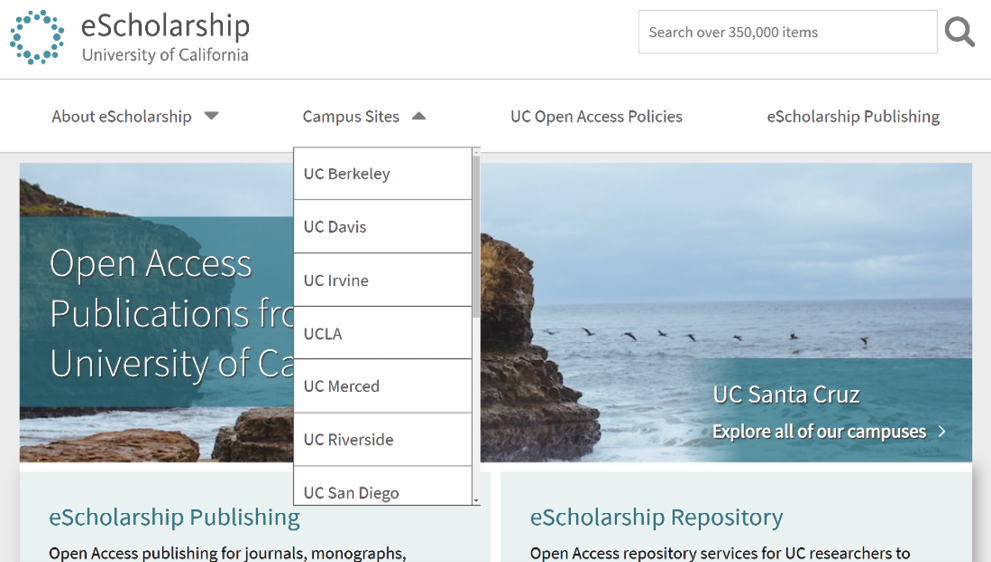The height and width of the screenshot is (562, 991).
Task: Pick UC Merced from the dropdown
Action: 382,386
